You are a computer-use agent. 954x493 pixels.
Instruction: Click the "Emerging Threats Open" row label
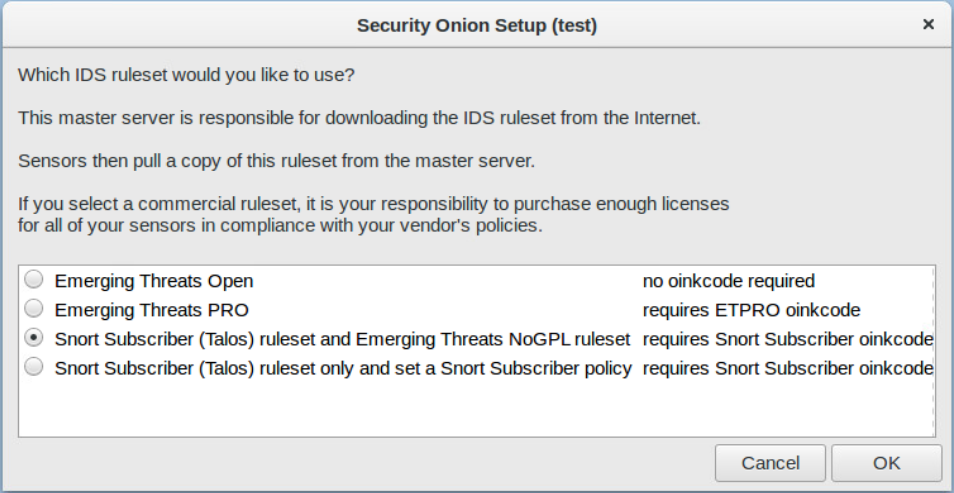click(x=154, y=281)
